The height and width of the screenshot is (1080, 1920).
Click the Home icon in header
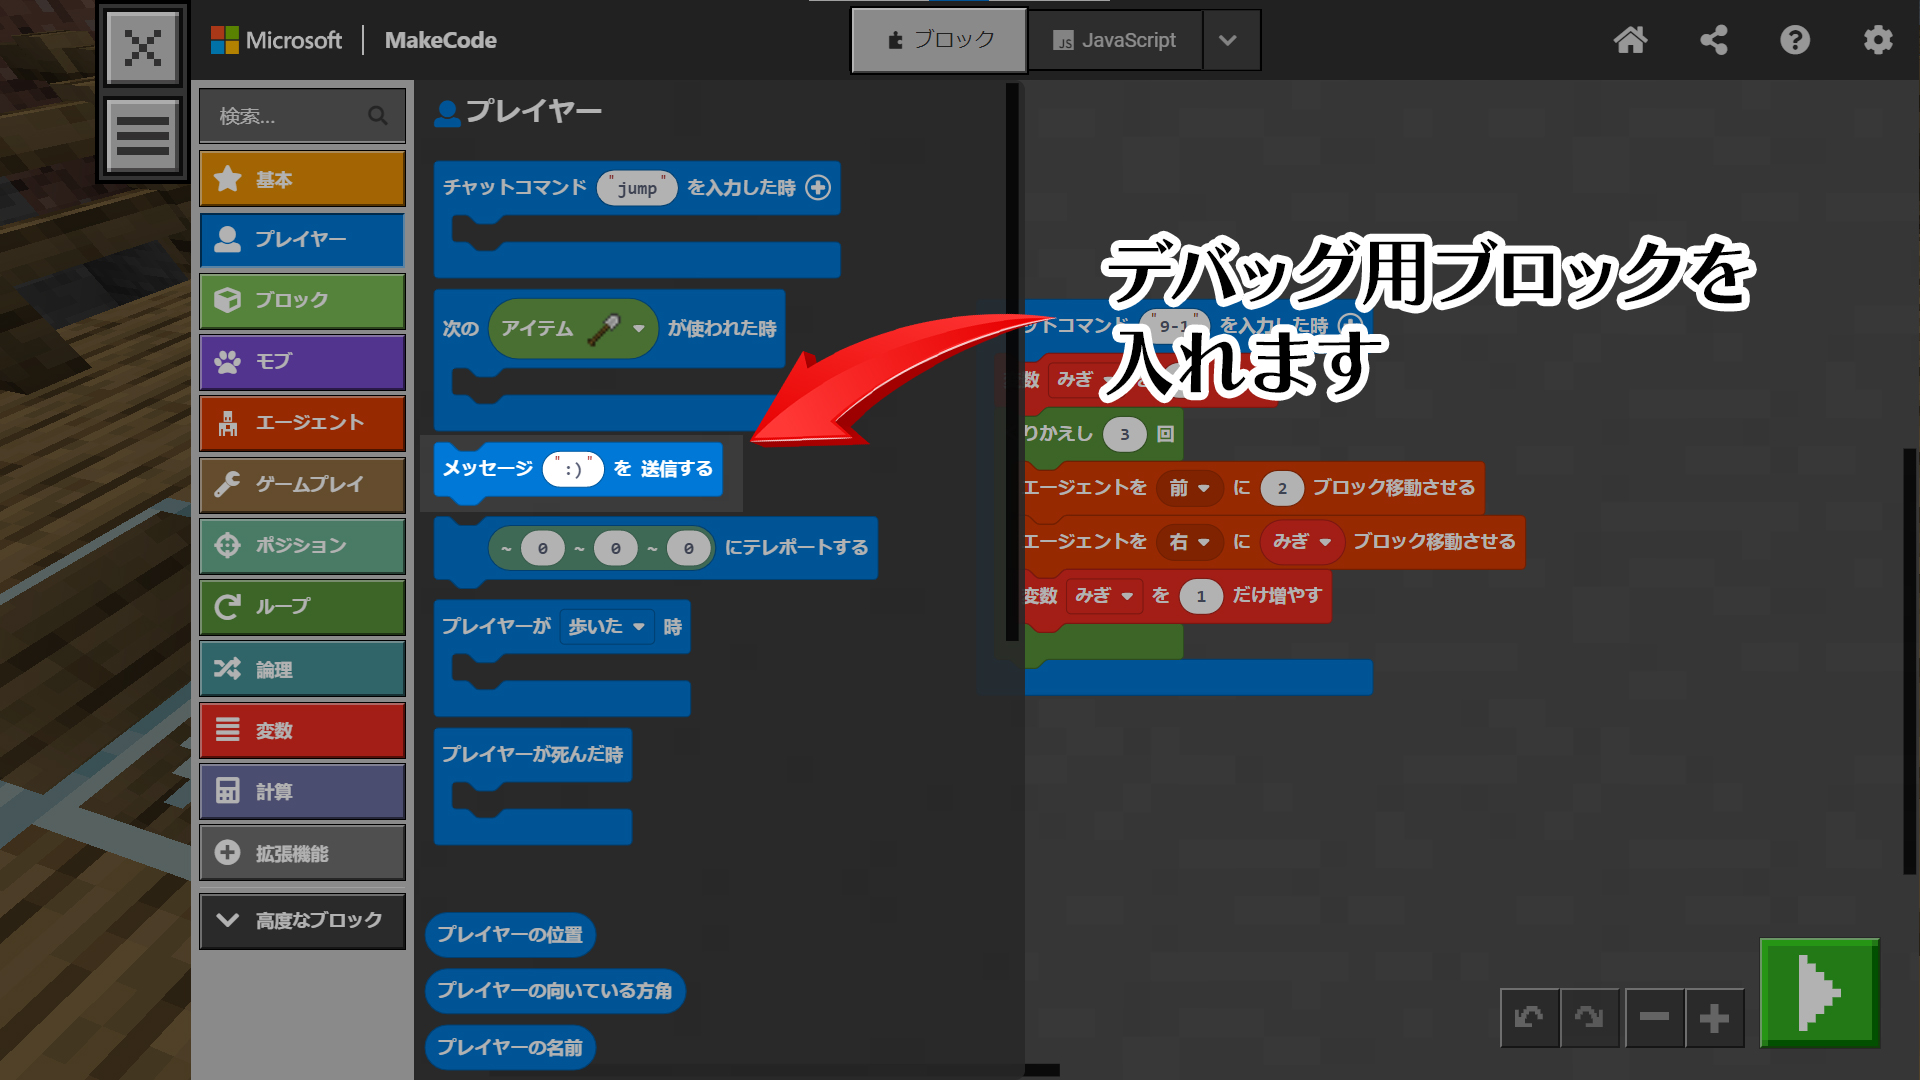[1630, 40]
